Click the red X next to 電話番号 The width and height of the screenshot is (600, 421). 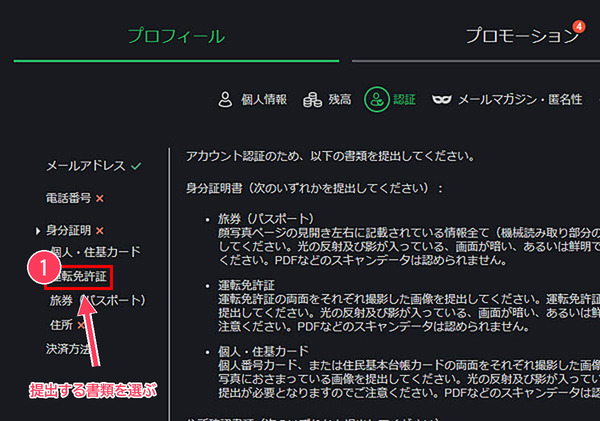click(99, 199)
